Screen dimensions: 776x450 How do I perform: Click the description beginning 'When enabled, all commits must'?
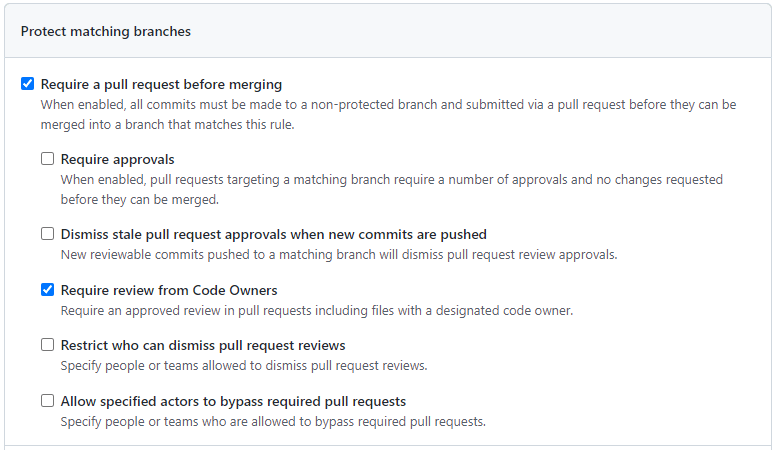click(x=388, y=114)
